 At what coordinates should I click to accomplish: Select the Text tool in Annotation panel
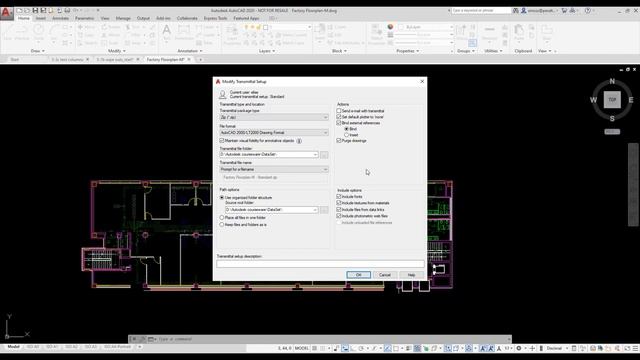pyautogui.click(x=167, y=32)
